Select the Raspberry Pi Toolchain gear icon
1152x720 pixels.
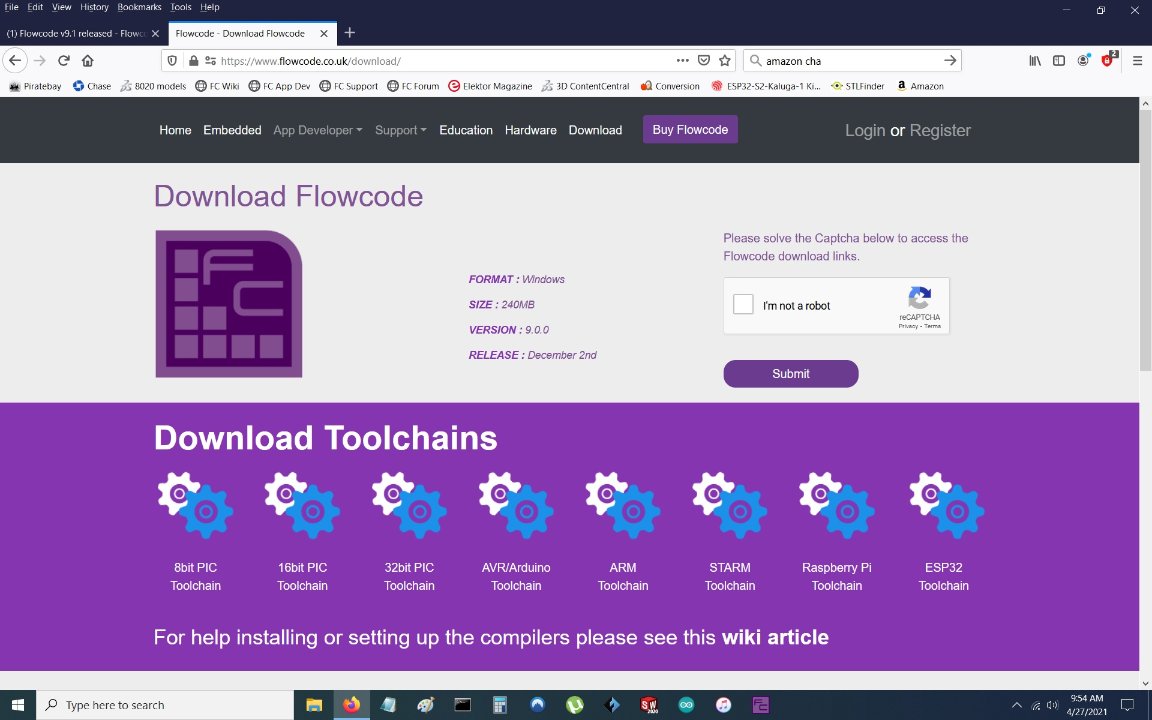837,506
